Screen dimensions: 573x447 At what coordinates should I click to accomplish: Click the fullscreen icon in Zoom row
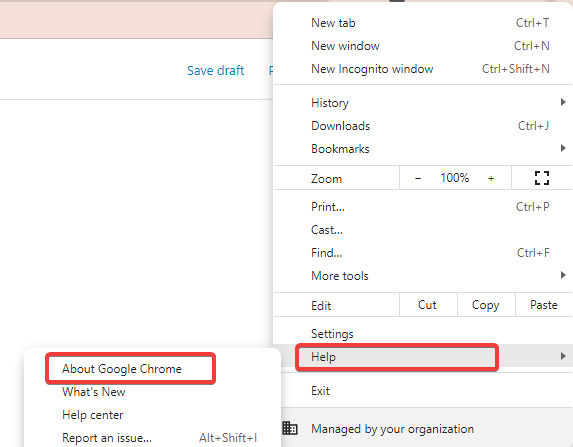coord(542,178)
